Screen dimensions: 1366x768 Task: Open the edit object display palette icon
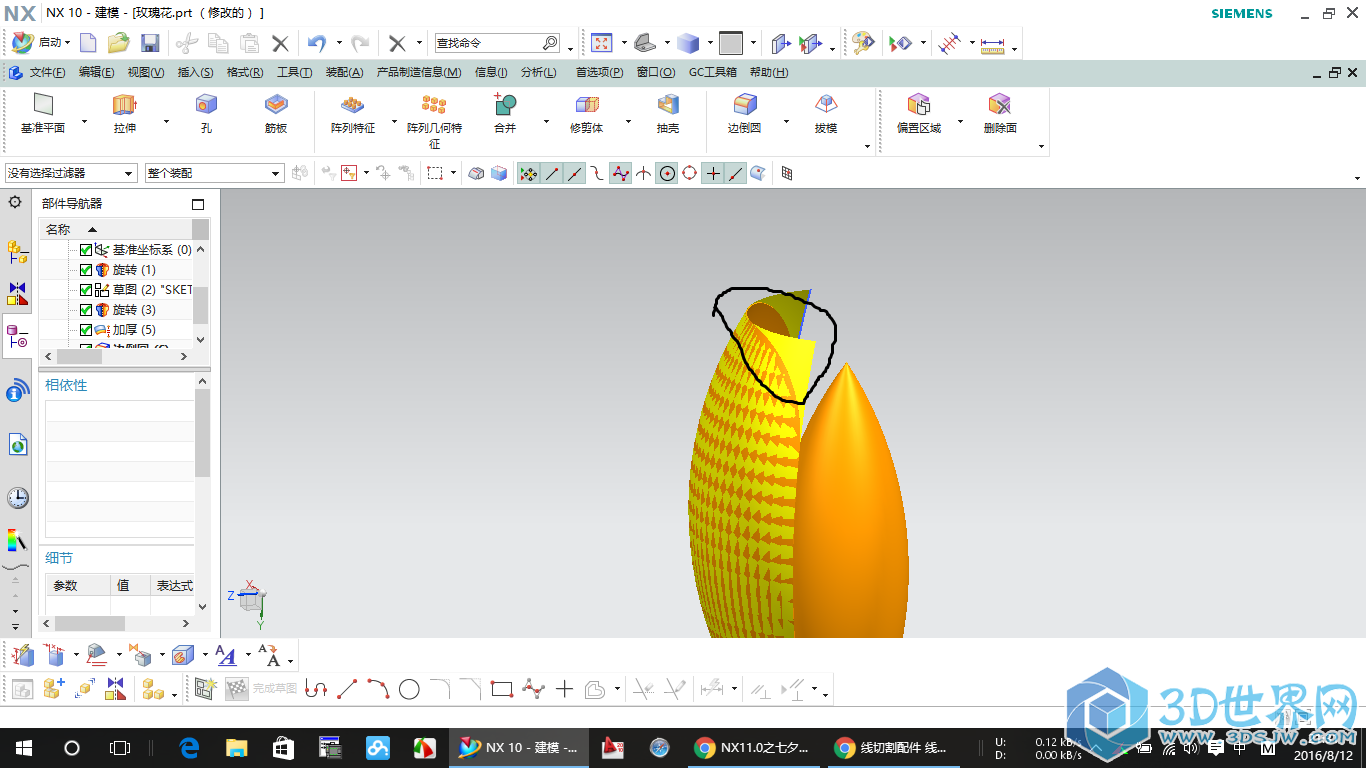tap(862, 43)
